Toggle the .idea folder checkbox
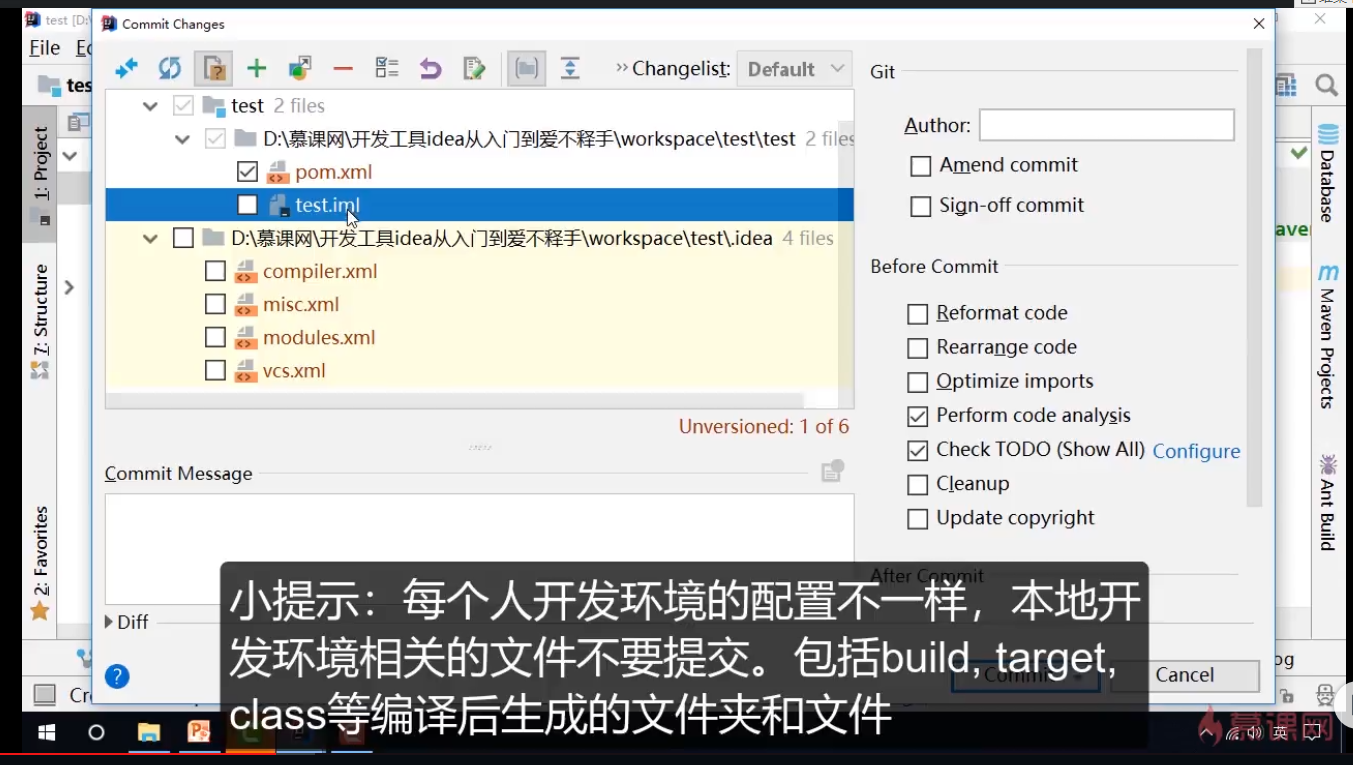Viewport: 1353px width, 765px height. coord(183,238)
